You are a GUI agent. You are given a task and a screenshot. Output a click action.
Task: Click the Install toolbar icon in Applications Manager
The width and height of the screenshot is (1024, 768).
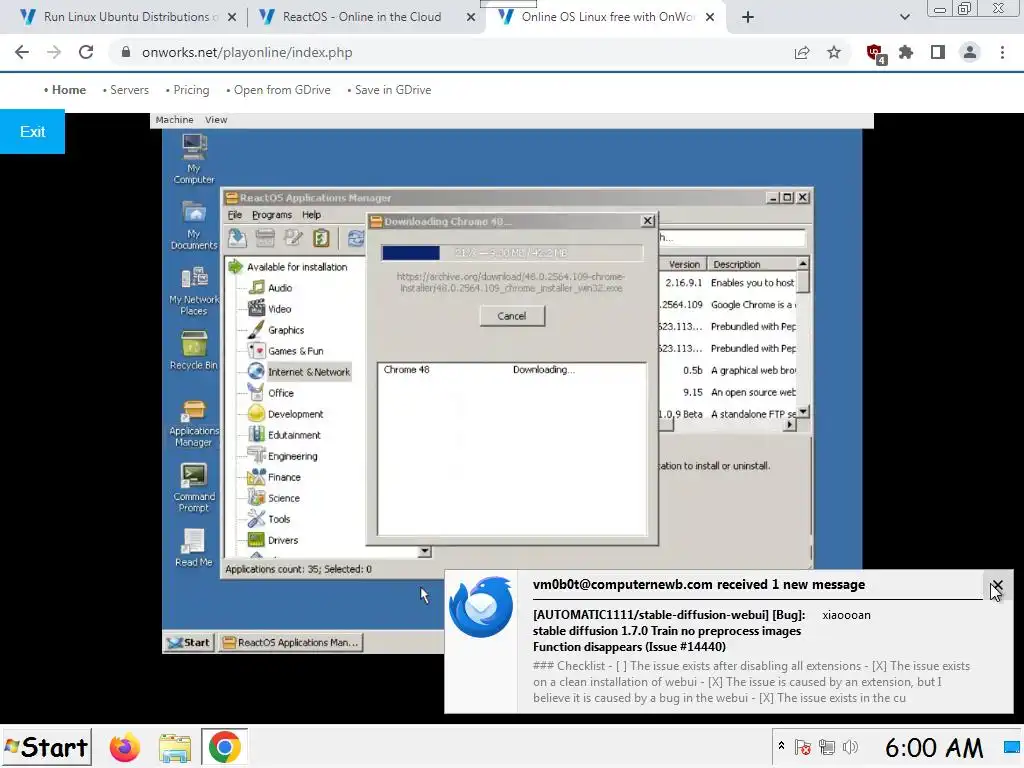(238, 238)
